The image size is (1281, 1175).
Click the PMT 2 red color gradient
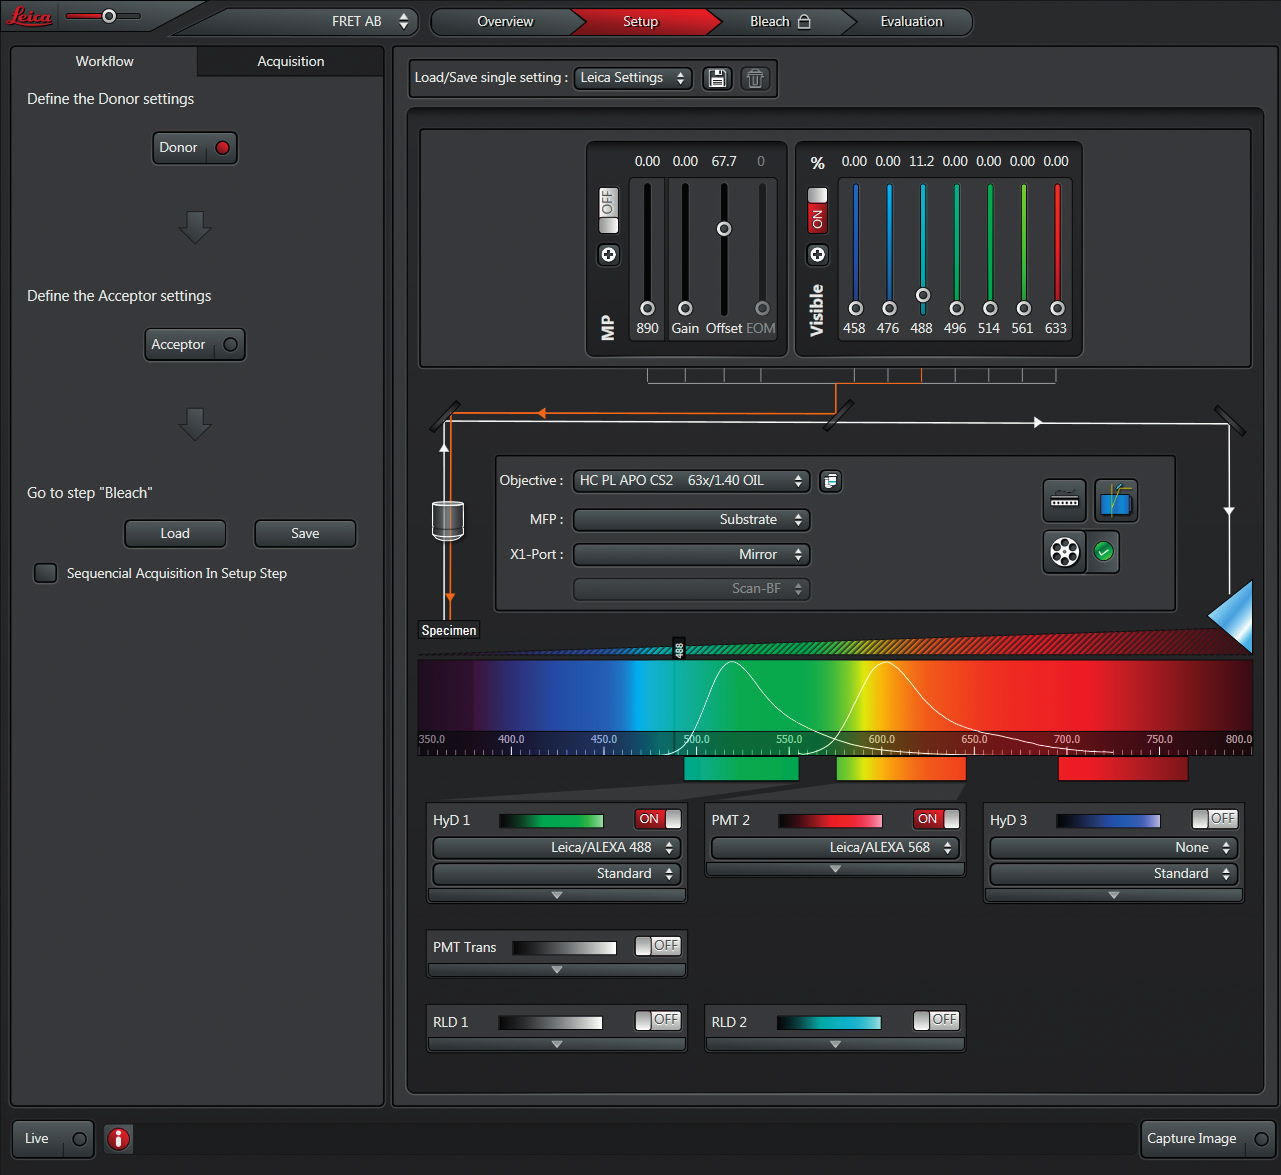click(830, 821)
